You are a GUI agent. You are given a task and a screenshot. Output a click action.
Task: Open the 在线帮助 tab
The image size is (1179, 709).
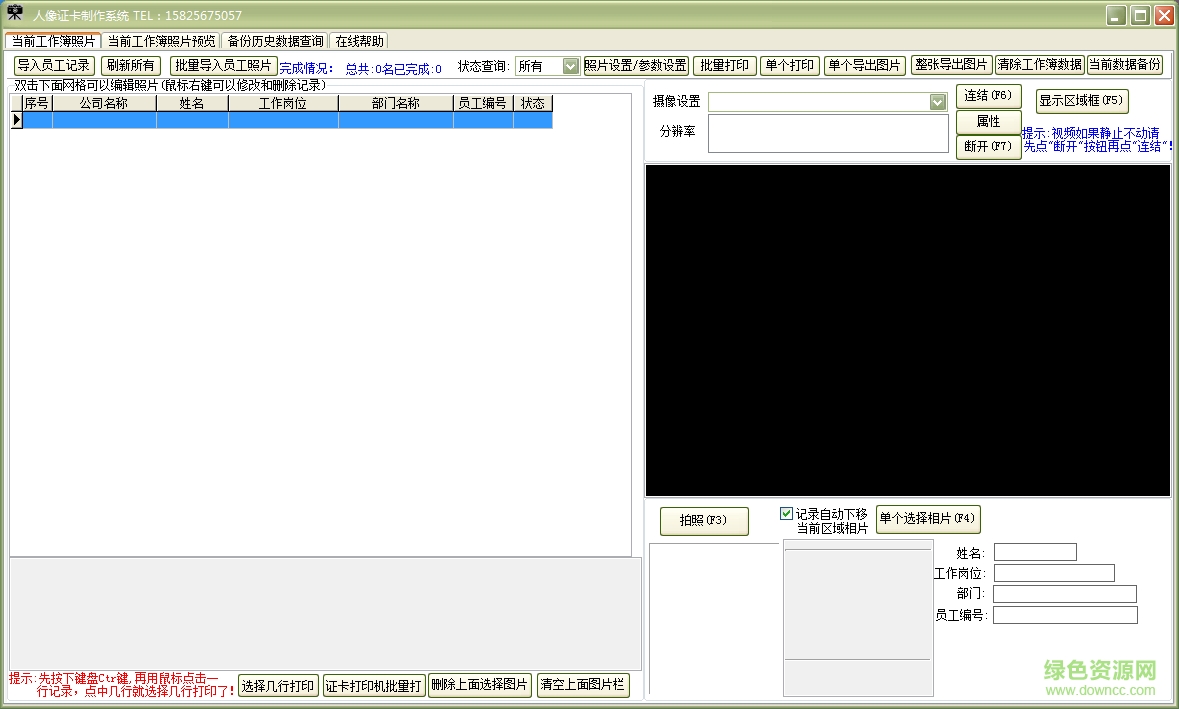point(359,41)
